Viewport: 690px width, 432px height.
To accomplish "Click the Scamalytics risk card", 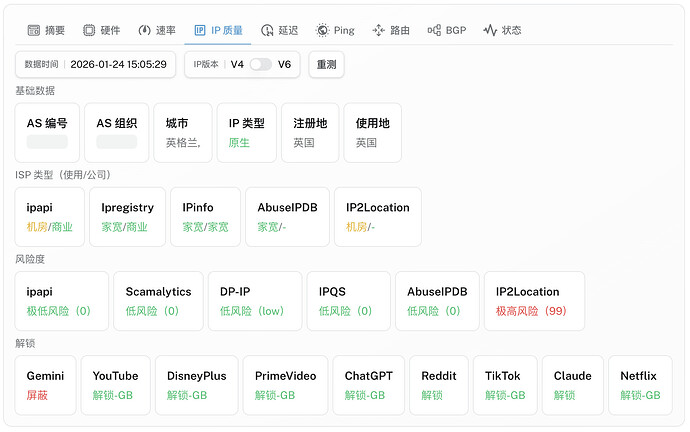I will [x=158, y=301].
